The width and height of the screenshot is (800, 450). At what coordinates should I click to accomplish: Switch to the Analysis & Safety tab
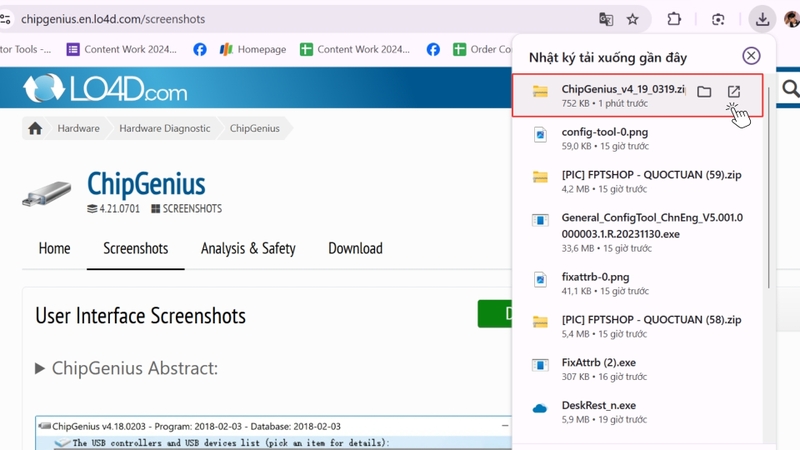click(248, 248)
